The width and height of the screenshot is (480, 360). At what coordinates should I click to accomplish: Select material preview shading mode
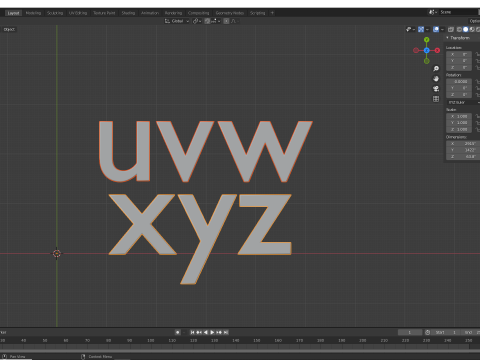pyautogui.click(x=472, y=30)
